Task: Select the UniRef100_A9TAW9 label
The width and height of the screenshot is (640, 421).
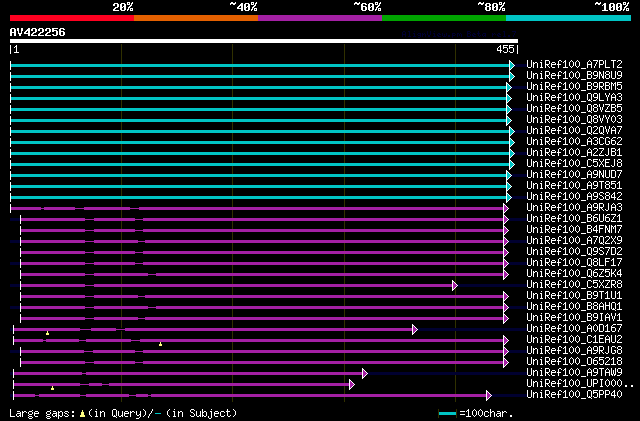Action: click(x=574, y=373)
